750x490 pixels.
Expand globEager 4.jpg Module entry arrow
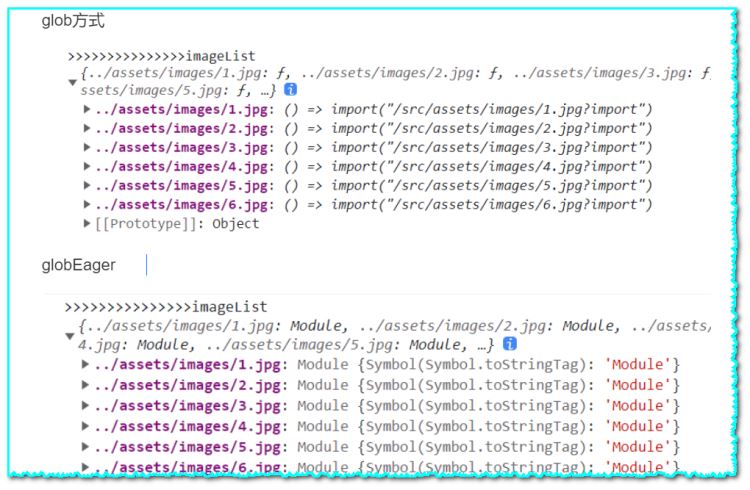85,426
